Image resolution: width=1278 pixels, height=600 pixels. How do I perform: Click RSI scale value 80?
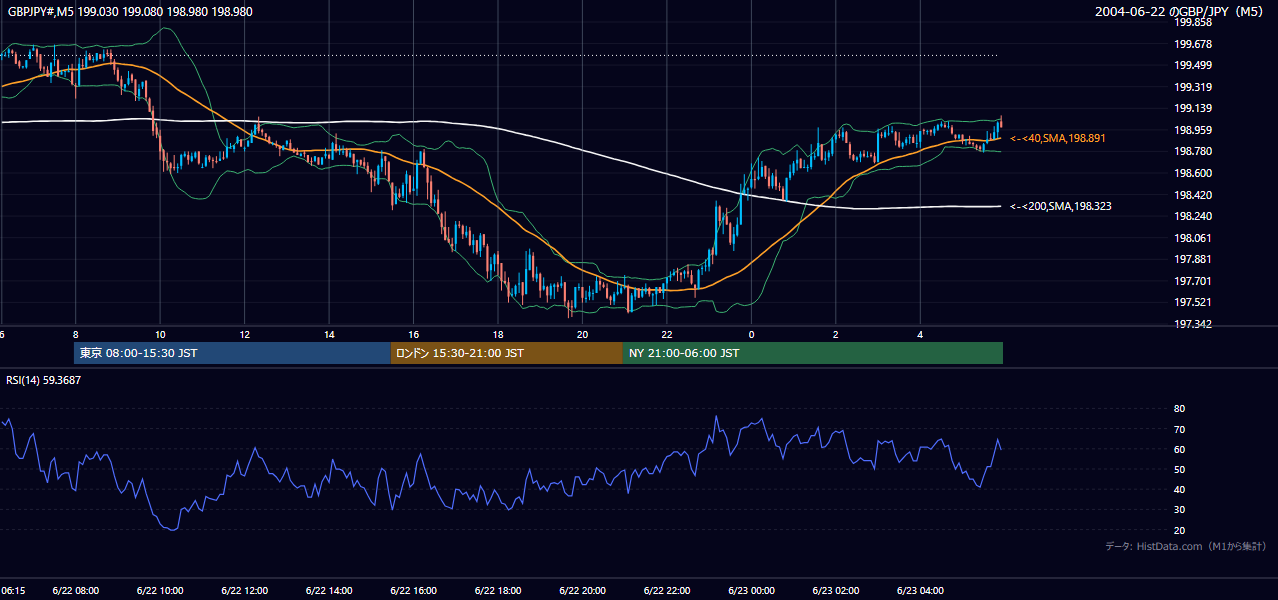[x=1179, y=409]
